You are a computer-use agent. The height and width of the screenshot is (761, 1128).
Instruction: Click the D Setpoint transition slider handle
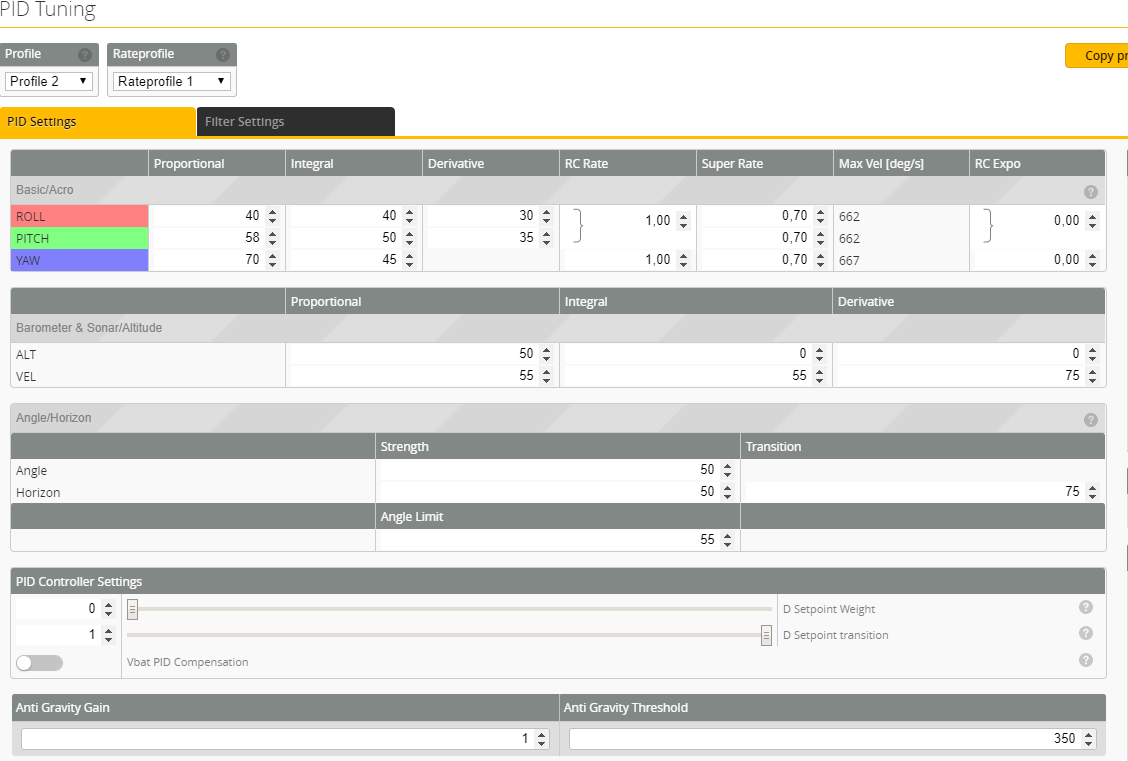(766, 634)
